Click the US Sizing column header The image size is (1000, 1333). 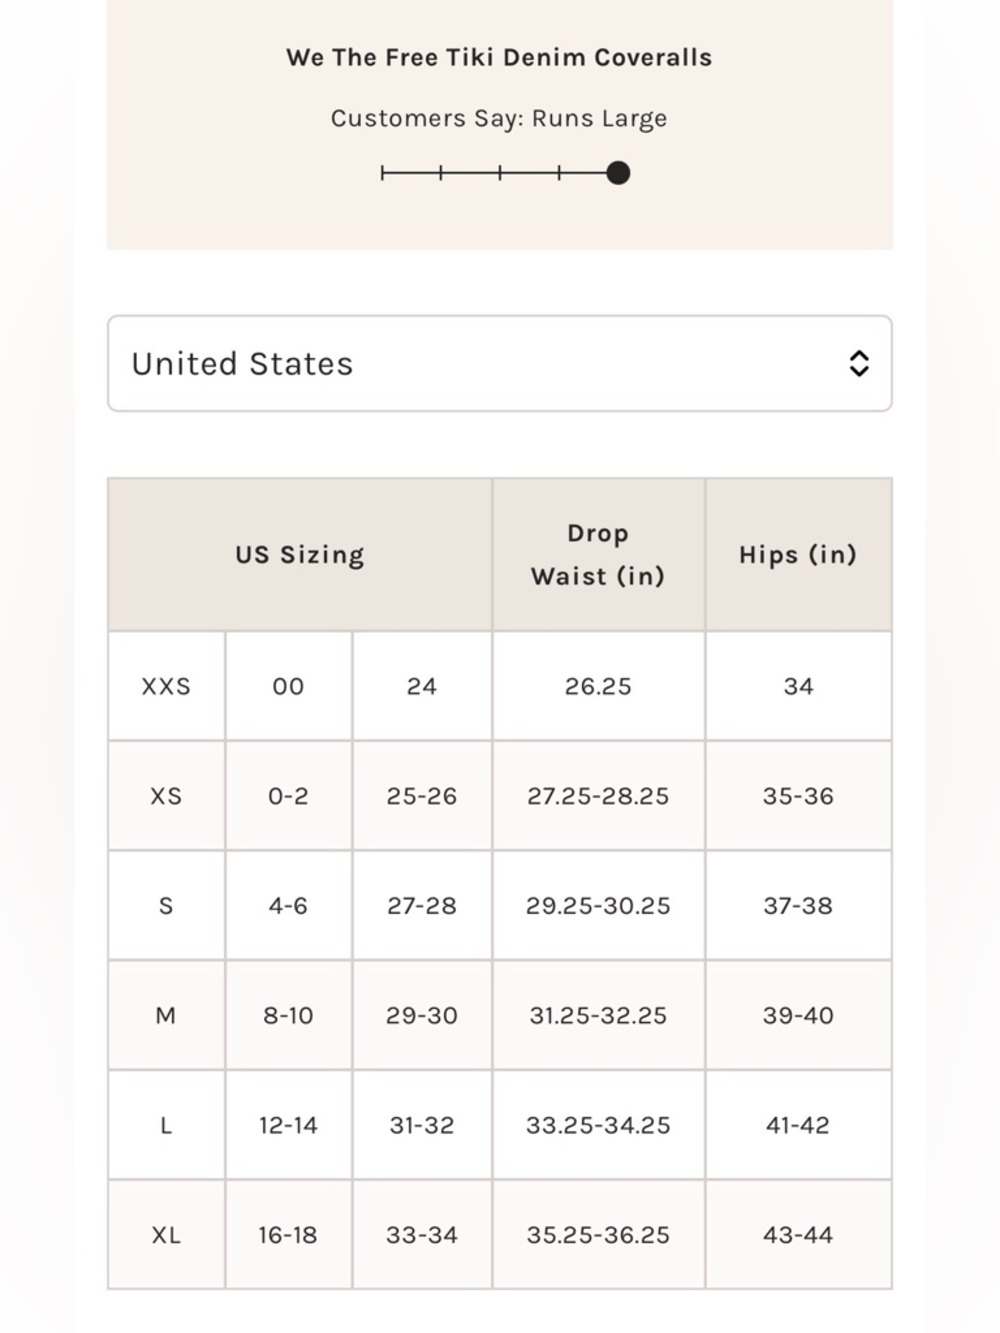[x=300, y=554]
